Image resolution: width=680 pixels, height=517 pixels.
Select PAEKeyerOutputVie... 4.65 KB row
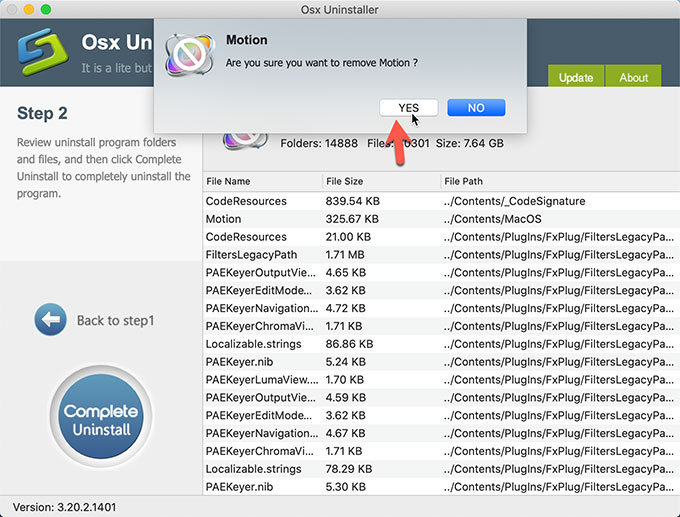tap(441, 272)
